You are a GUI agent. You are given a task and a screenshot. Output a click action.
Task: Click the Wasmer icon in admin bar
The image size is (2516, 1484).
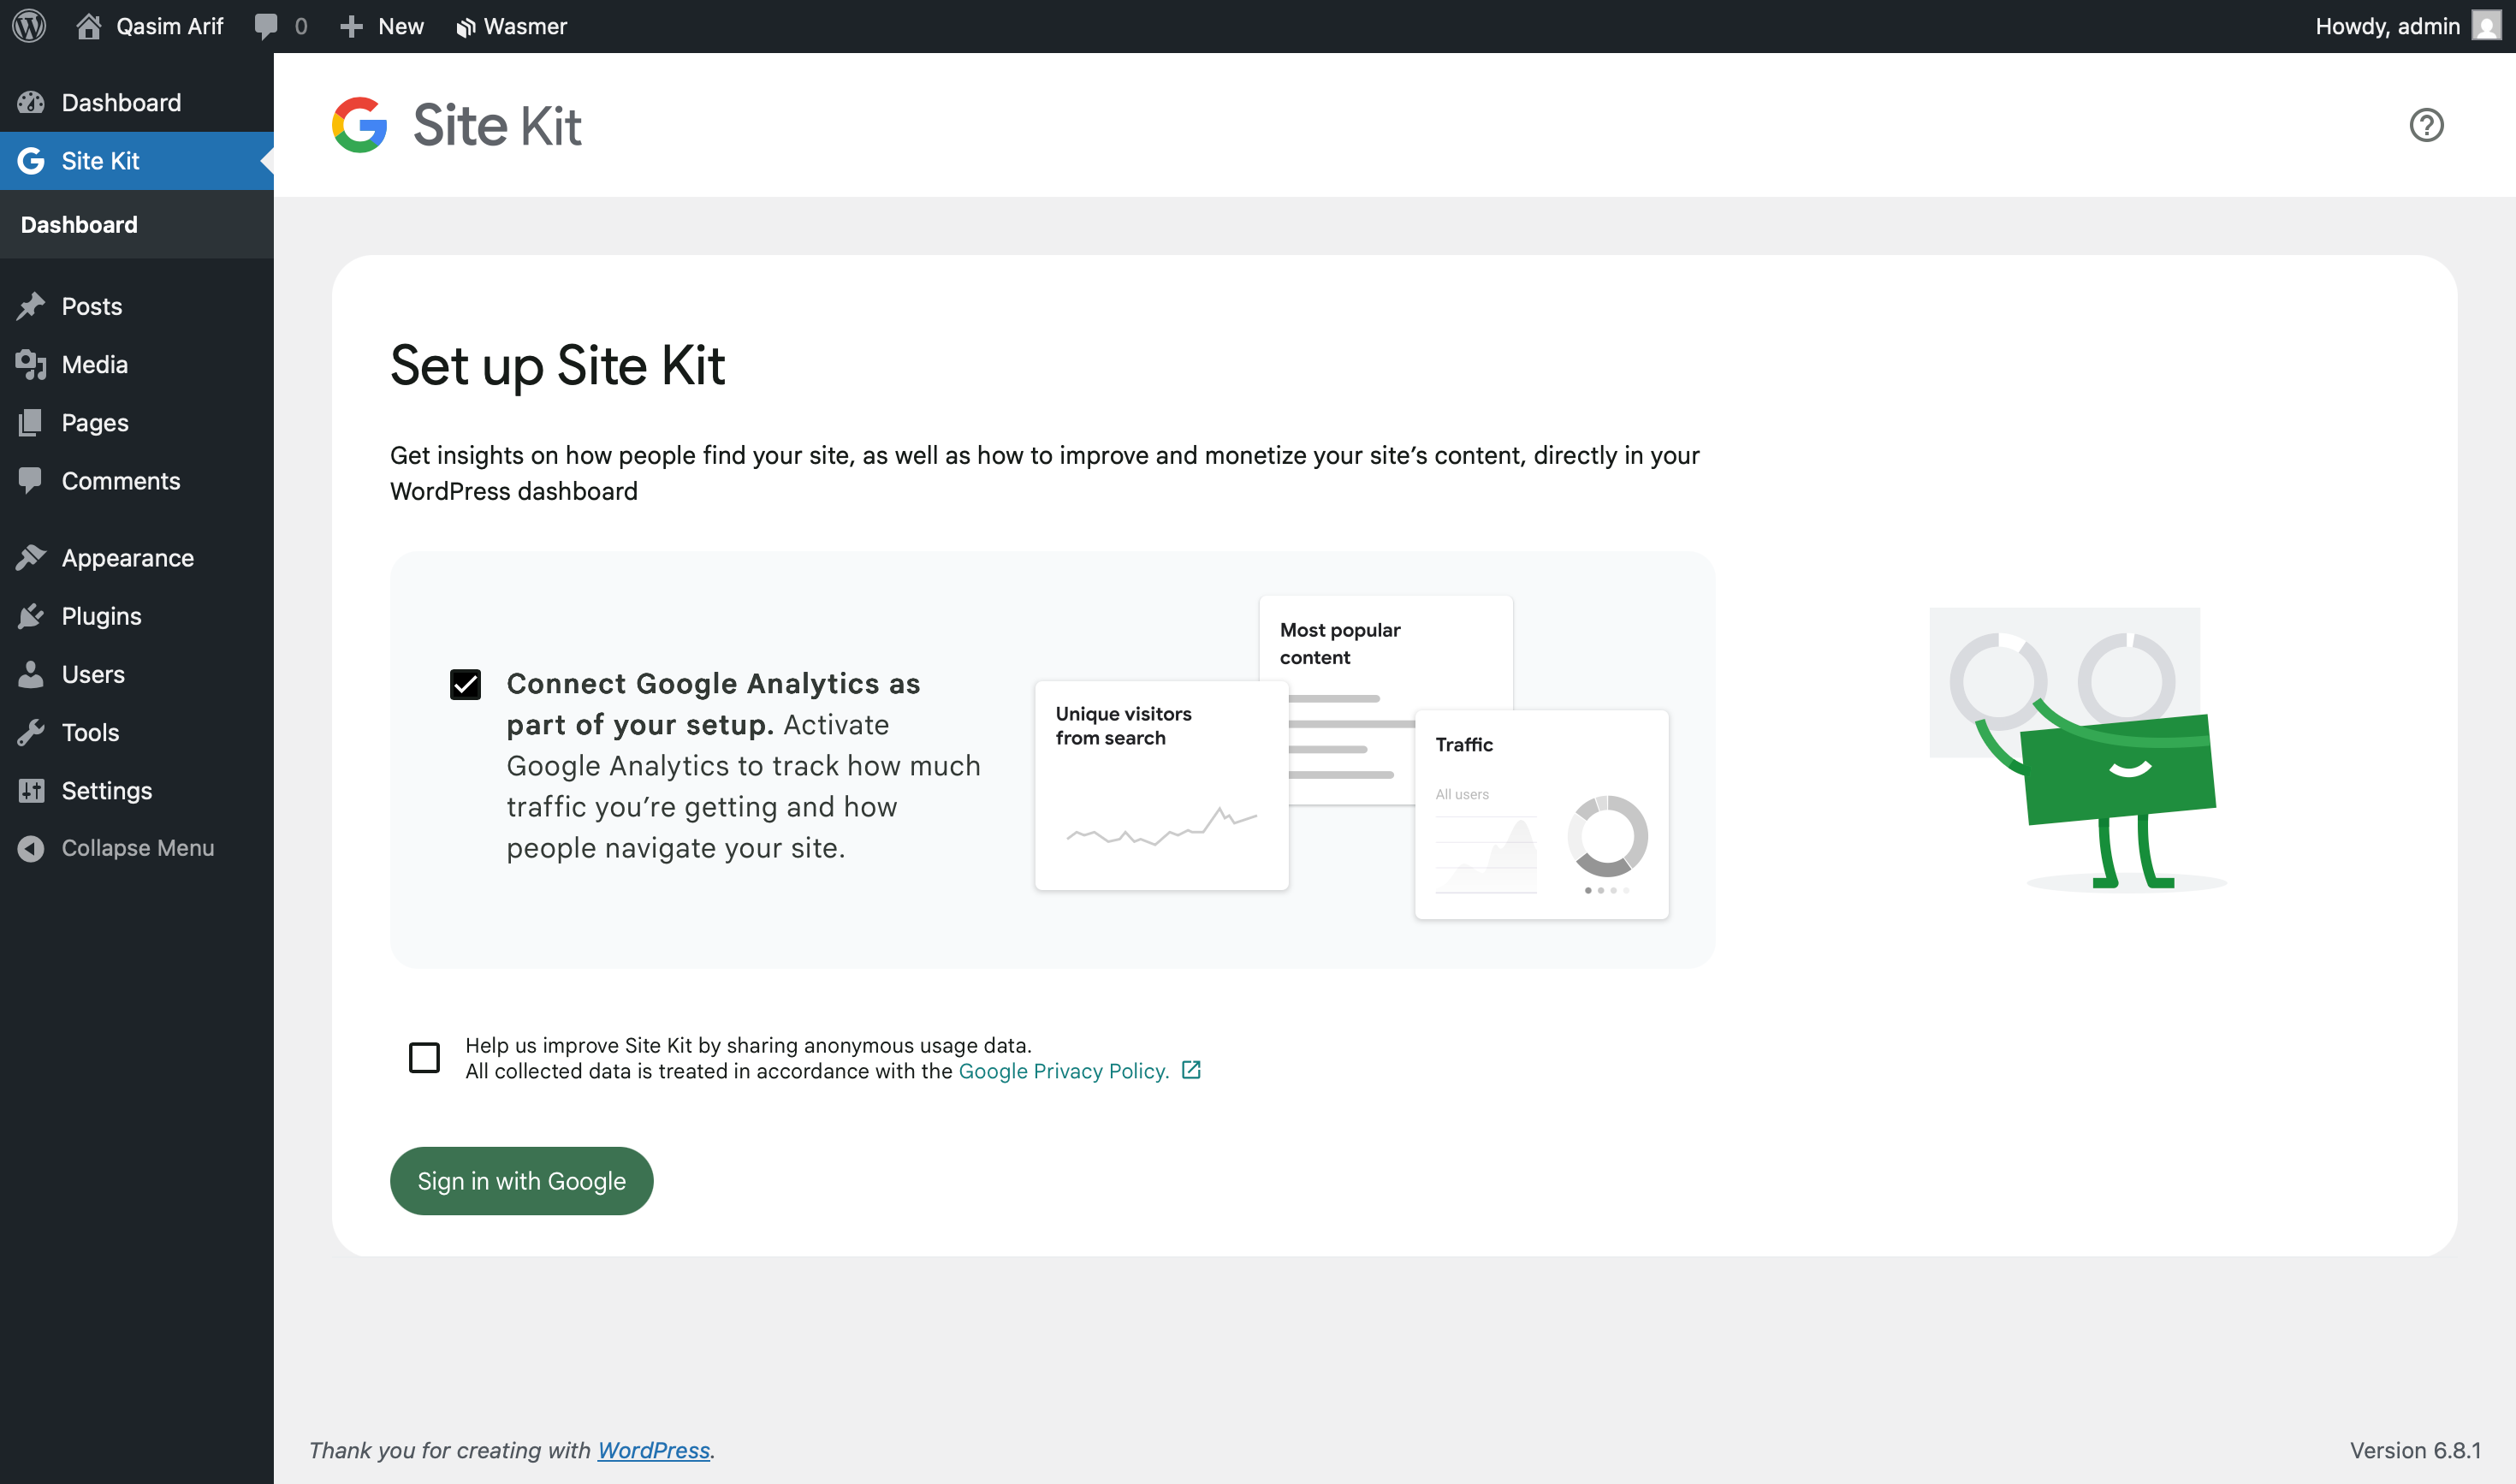point(465,27)
